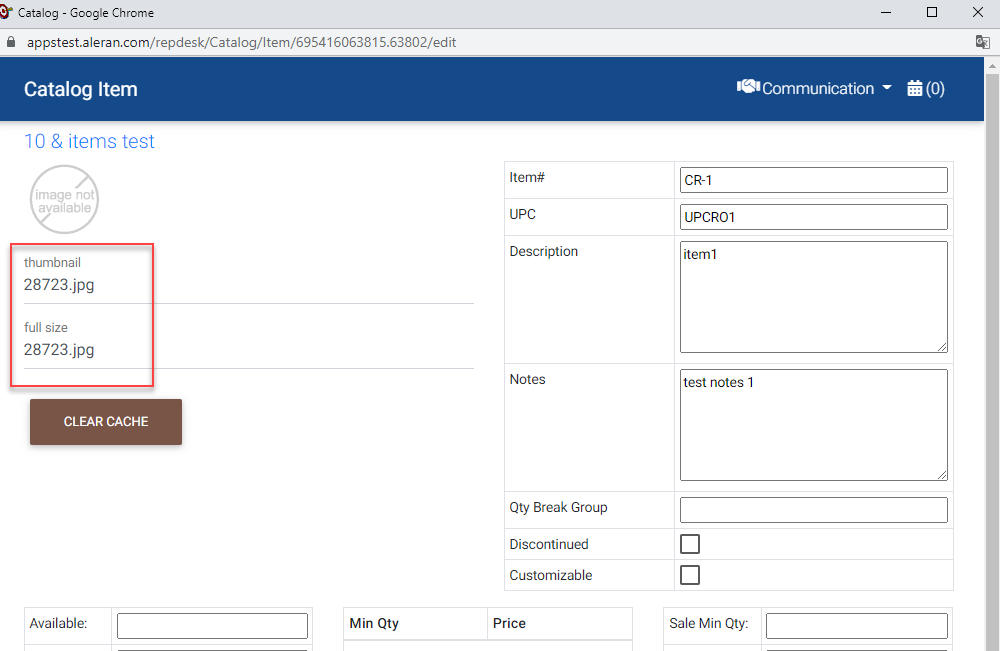
Task: Click the vertical scrollbar up arrow
Action: click(992, 65)
